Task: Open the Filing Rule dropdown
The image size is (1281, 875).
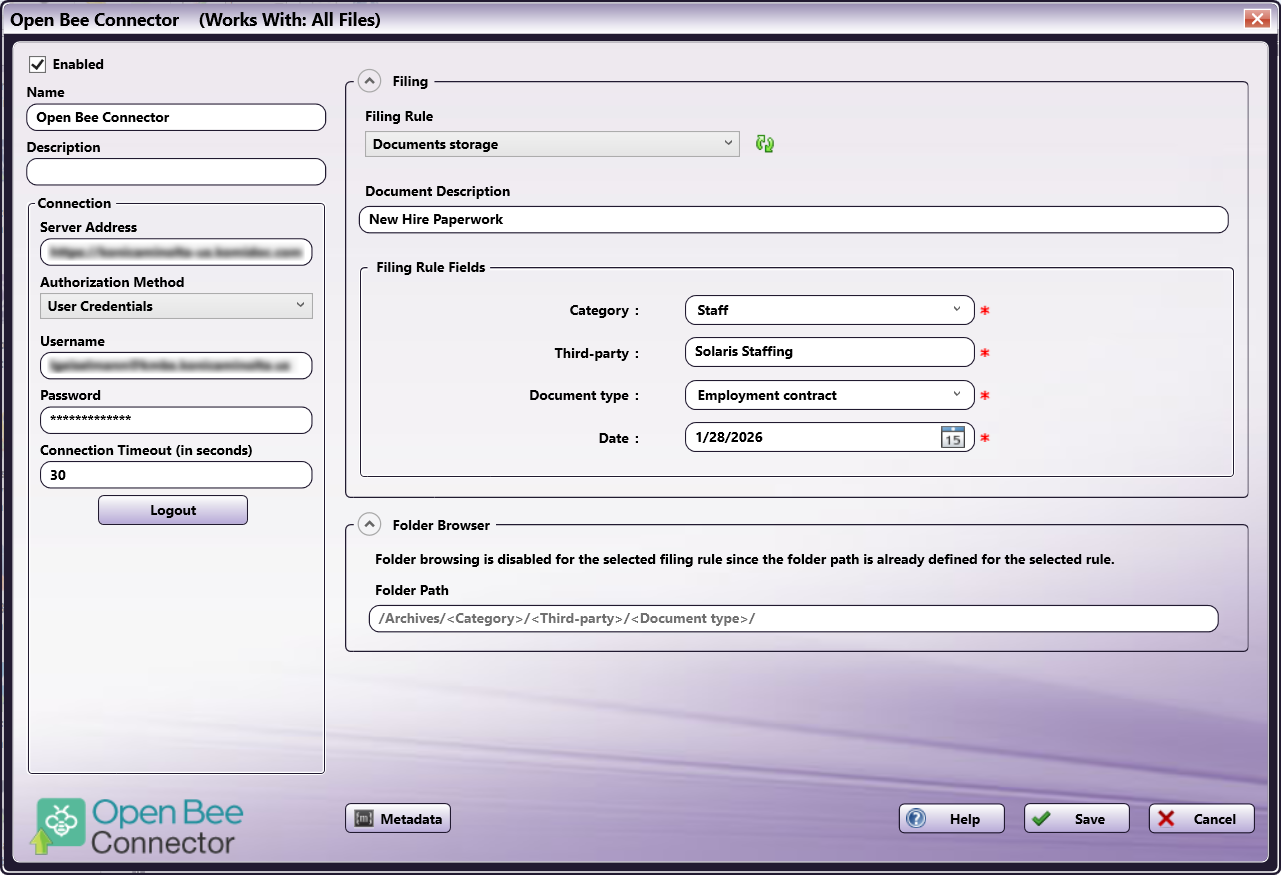Action: pos(552,144)
